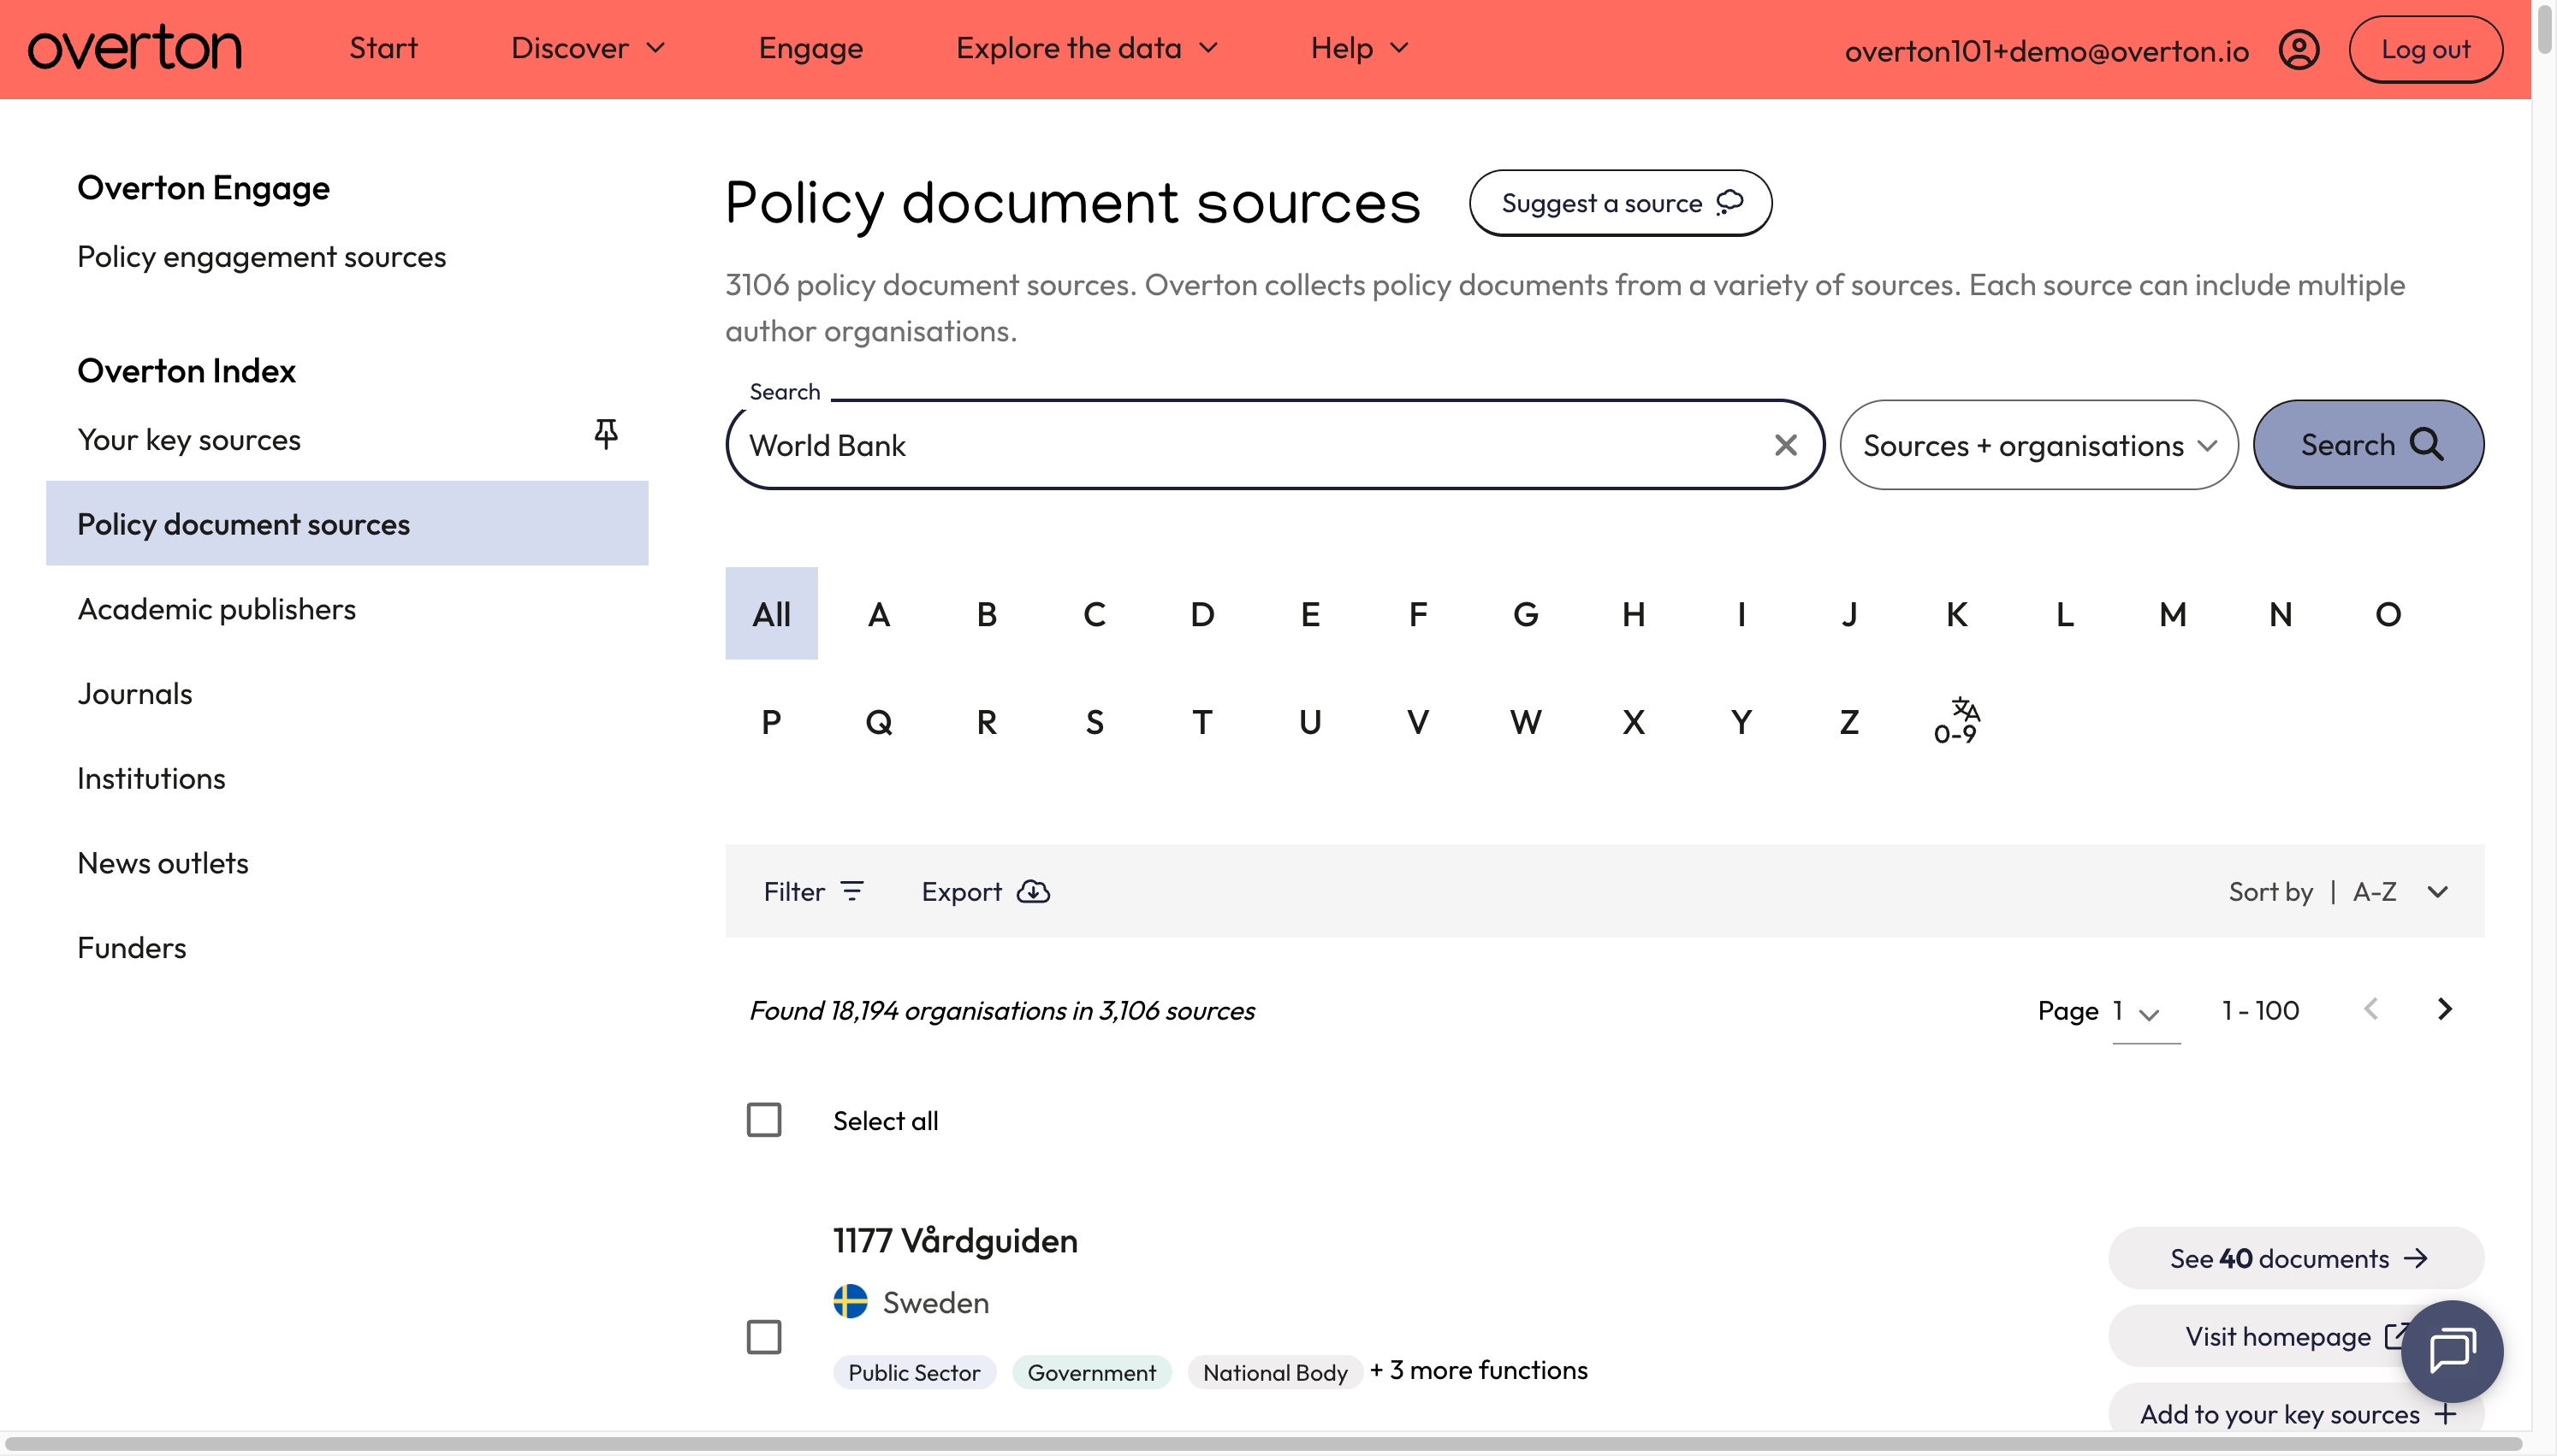Tick the Select all checkbox
Image resolution: width=2557 pixels, height=1456 pixels.
coord(764,1120)
